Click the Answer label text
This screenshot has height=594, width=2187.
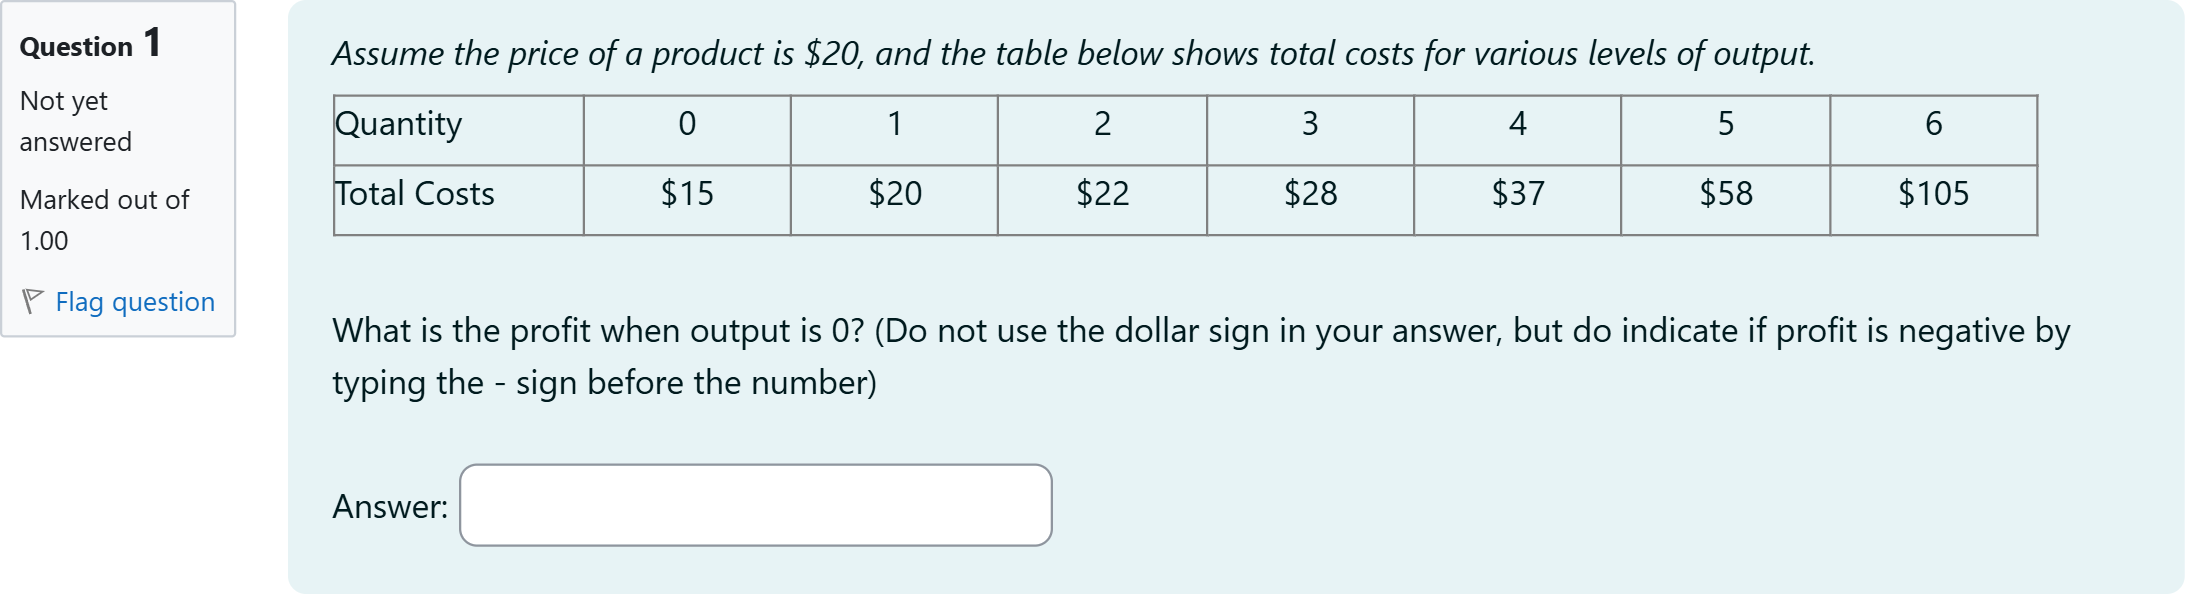tap(391, 506)
